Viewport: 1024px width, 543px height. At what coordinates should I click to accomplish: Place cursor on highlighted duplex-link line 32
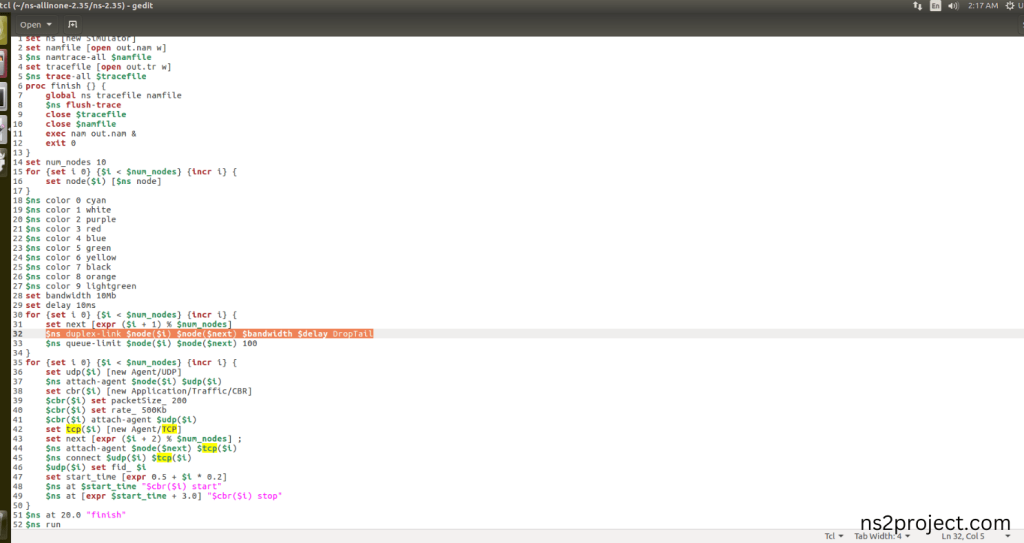coord(209,334)
